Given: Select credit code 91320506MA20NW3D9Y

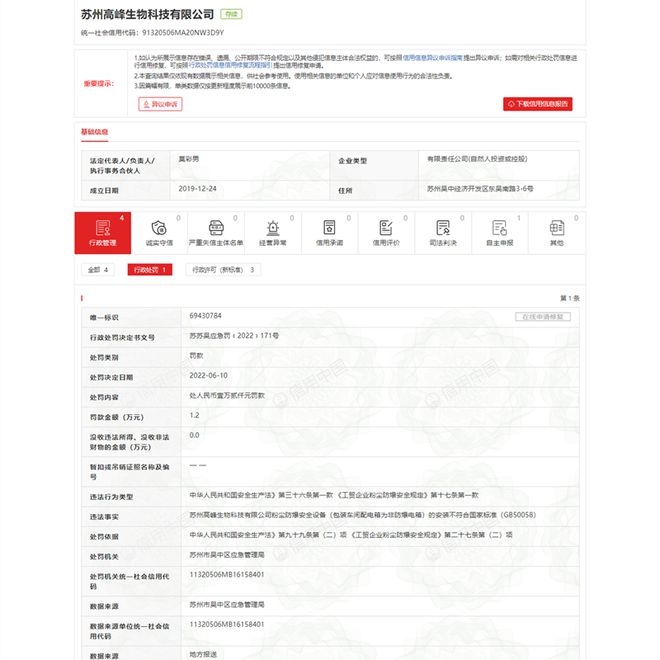Looking at the screenshot, I should [x=183, y=33].
